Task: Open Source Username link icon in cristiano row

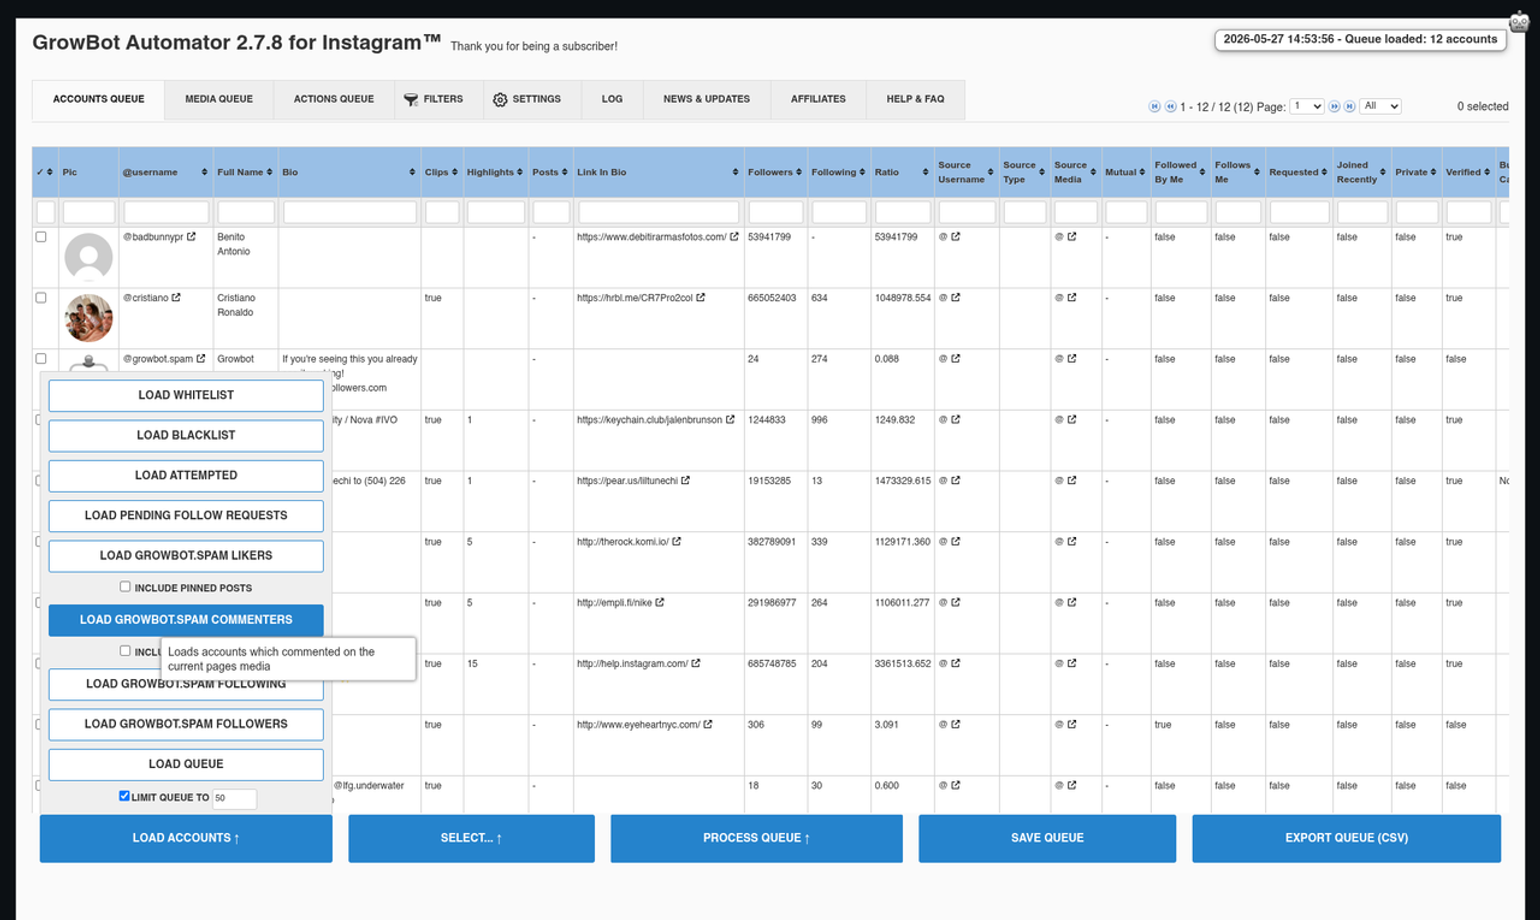Action: pyautogui.click(x=956, y=298)
